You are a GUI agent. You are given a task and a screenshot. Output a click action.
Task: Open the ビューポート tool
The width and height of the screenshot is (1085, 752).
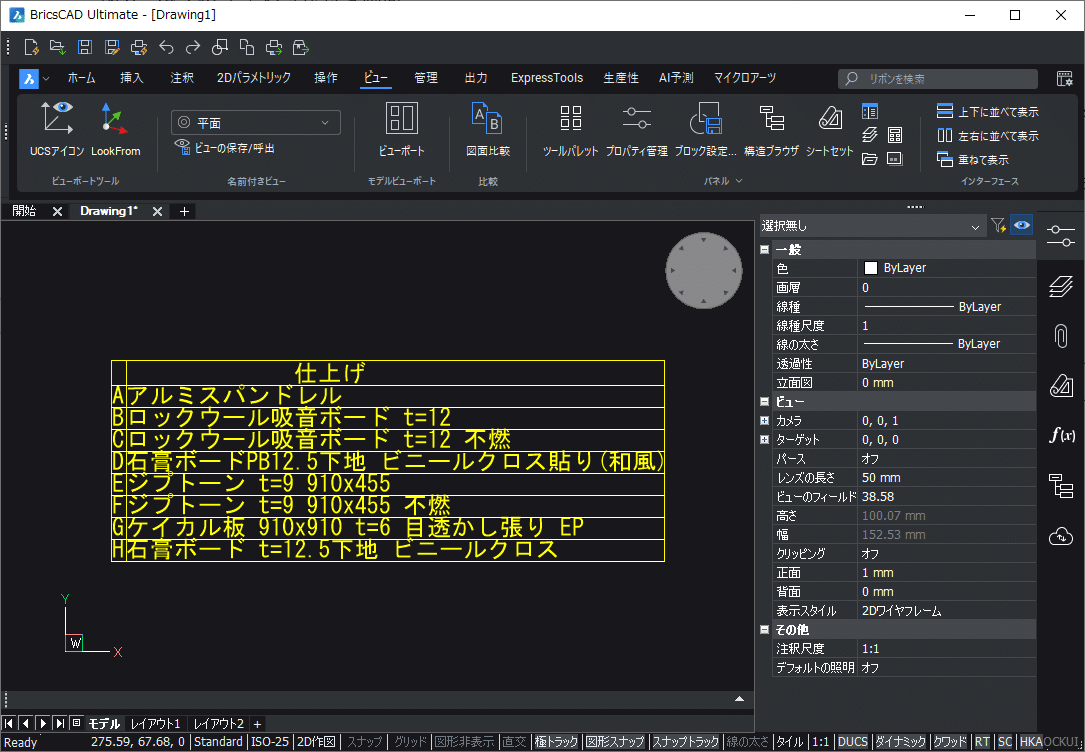(x=401, y=130)
